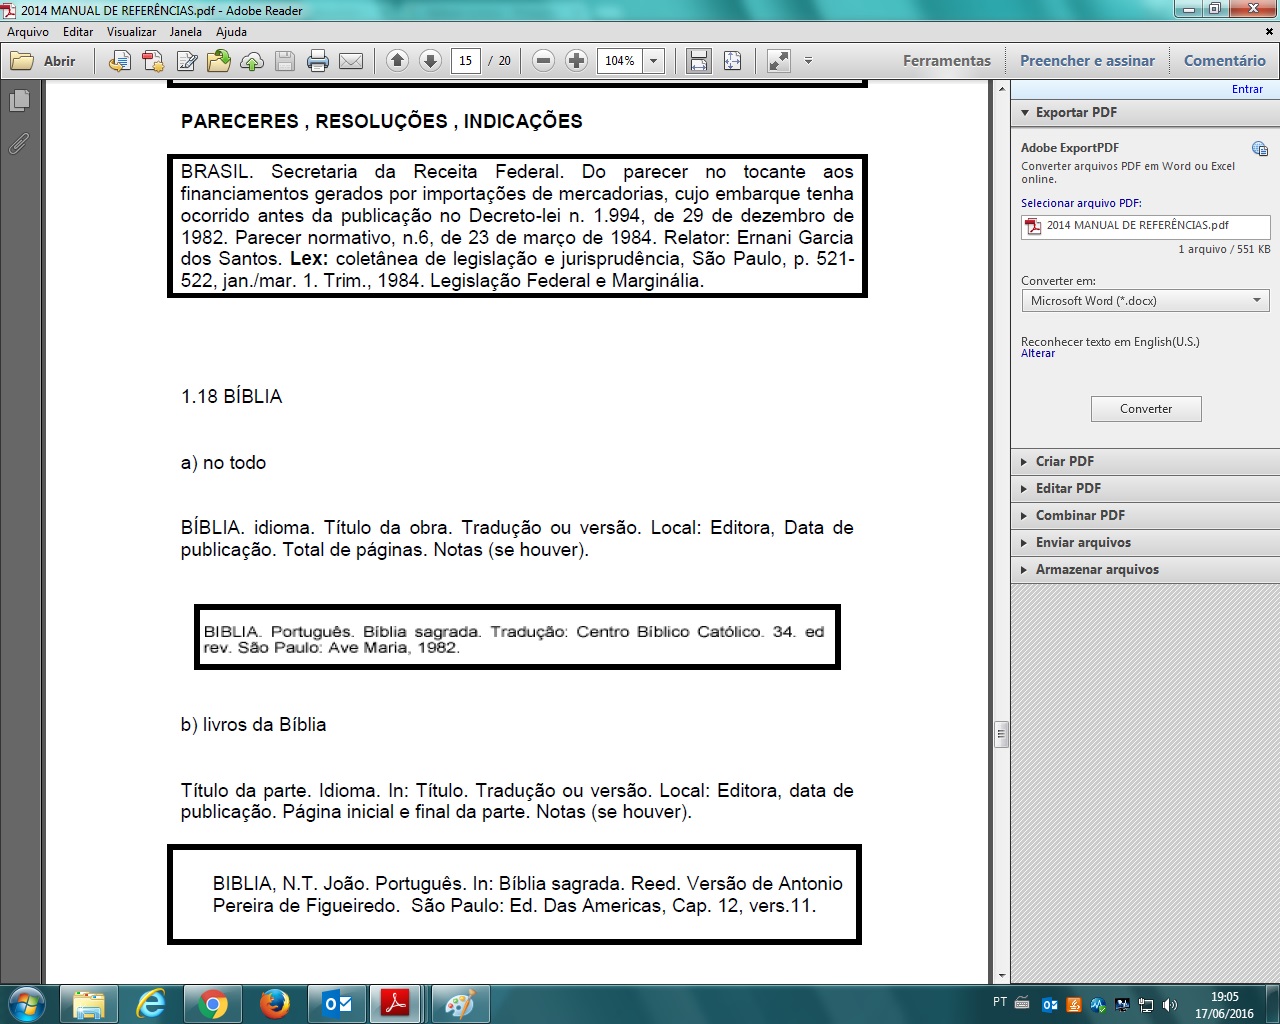Click the page number input field
This screenshot has height=1024, width=1280.
click(465, 61)
